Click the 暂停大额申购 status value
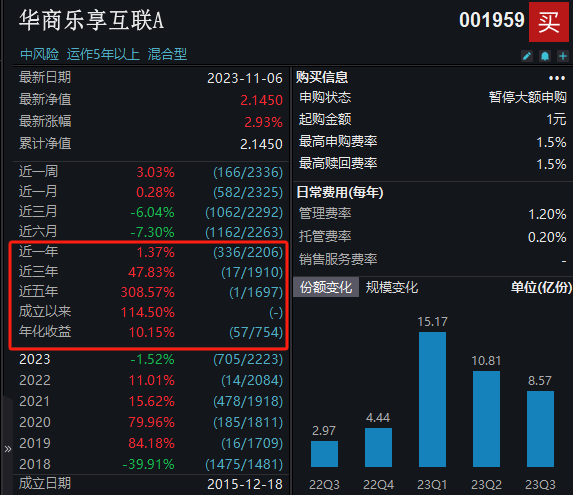The height and width of the screenshot is (495, 573). (528, 98)
